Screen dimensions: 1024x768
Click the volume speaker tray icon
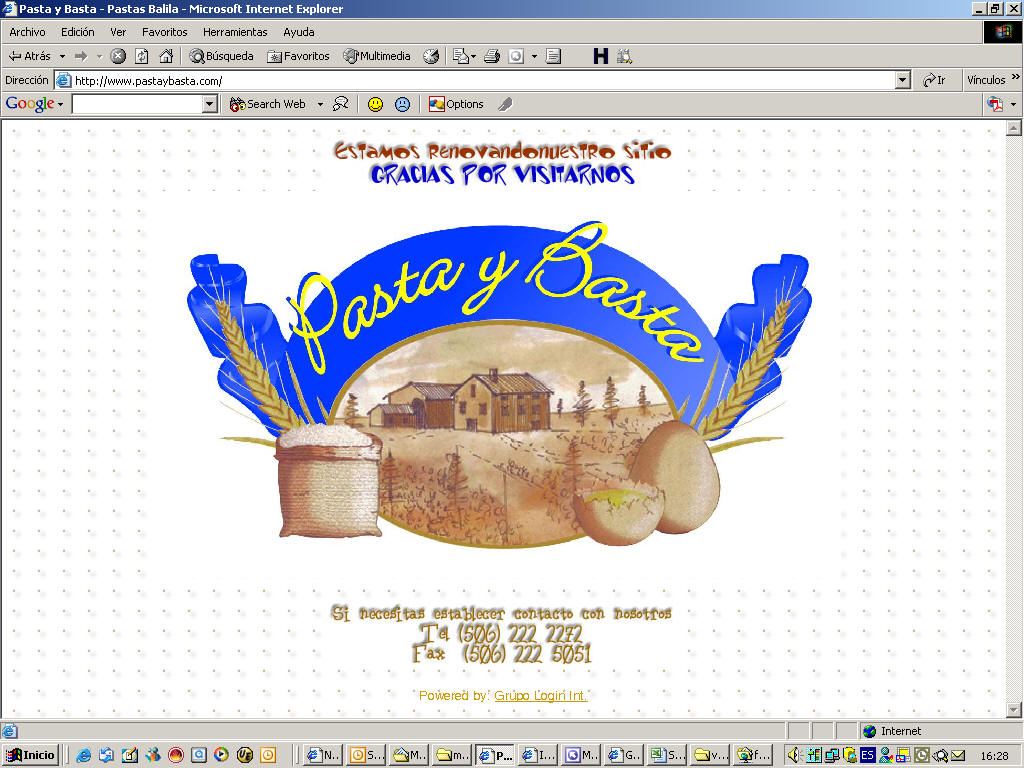point(794,755)
